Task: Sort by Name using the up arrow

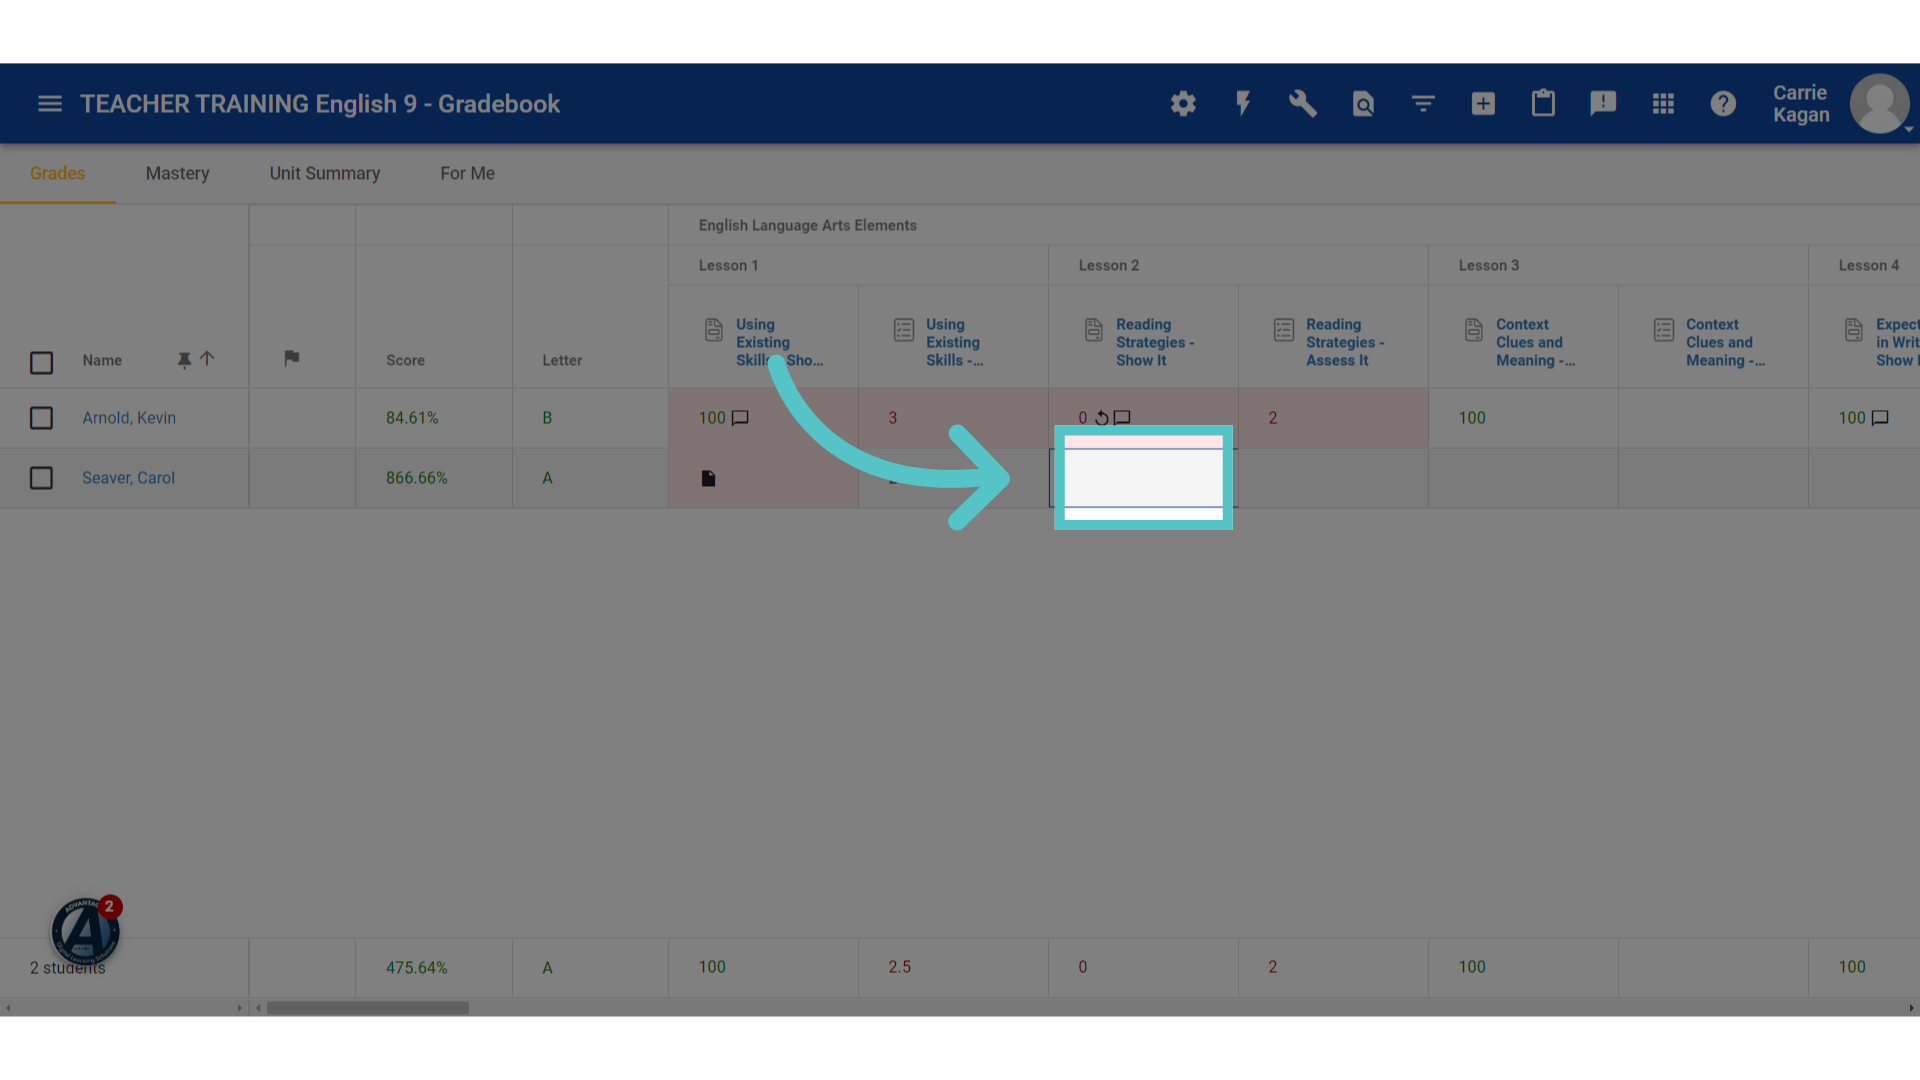Action: 207,359
